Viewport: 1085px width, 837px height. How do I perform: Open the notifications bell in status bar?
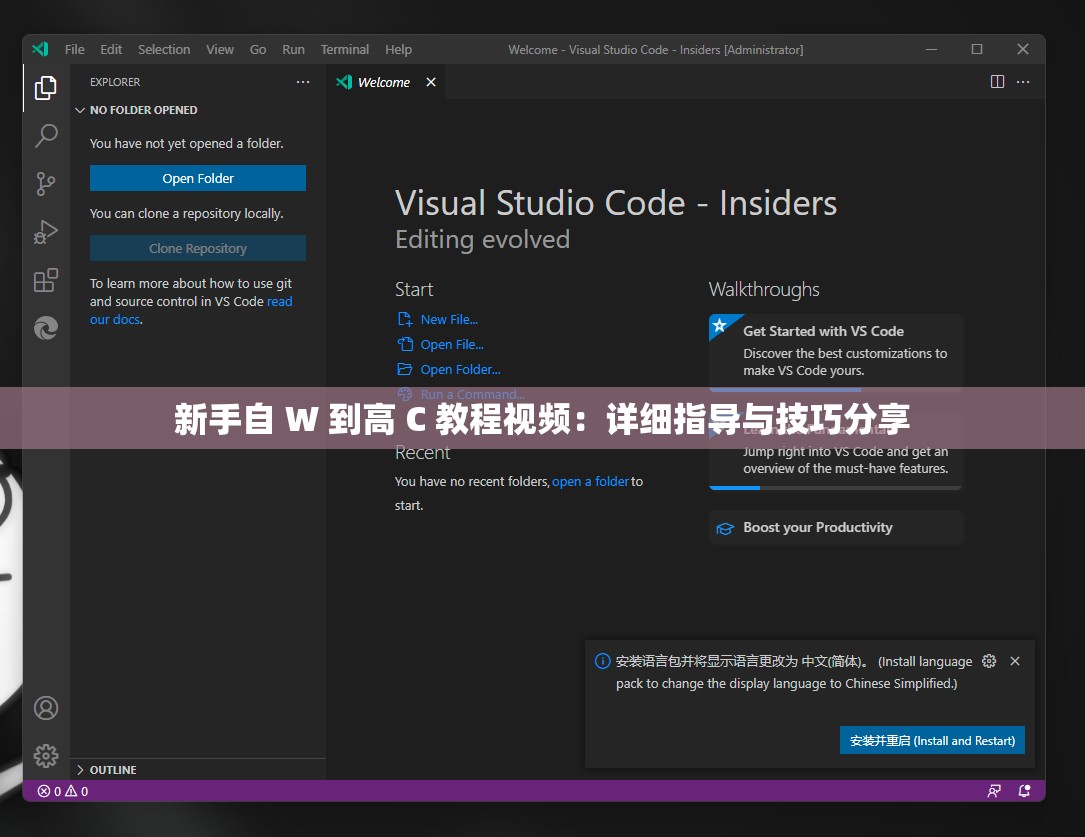[1025, 791]
